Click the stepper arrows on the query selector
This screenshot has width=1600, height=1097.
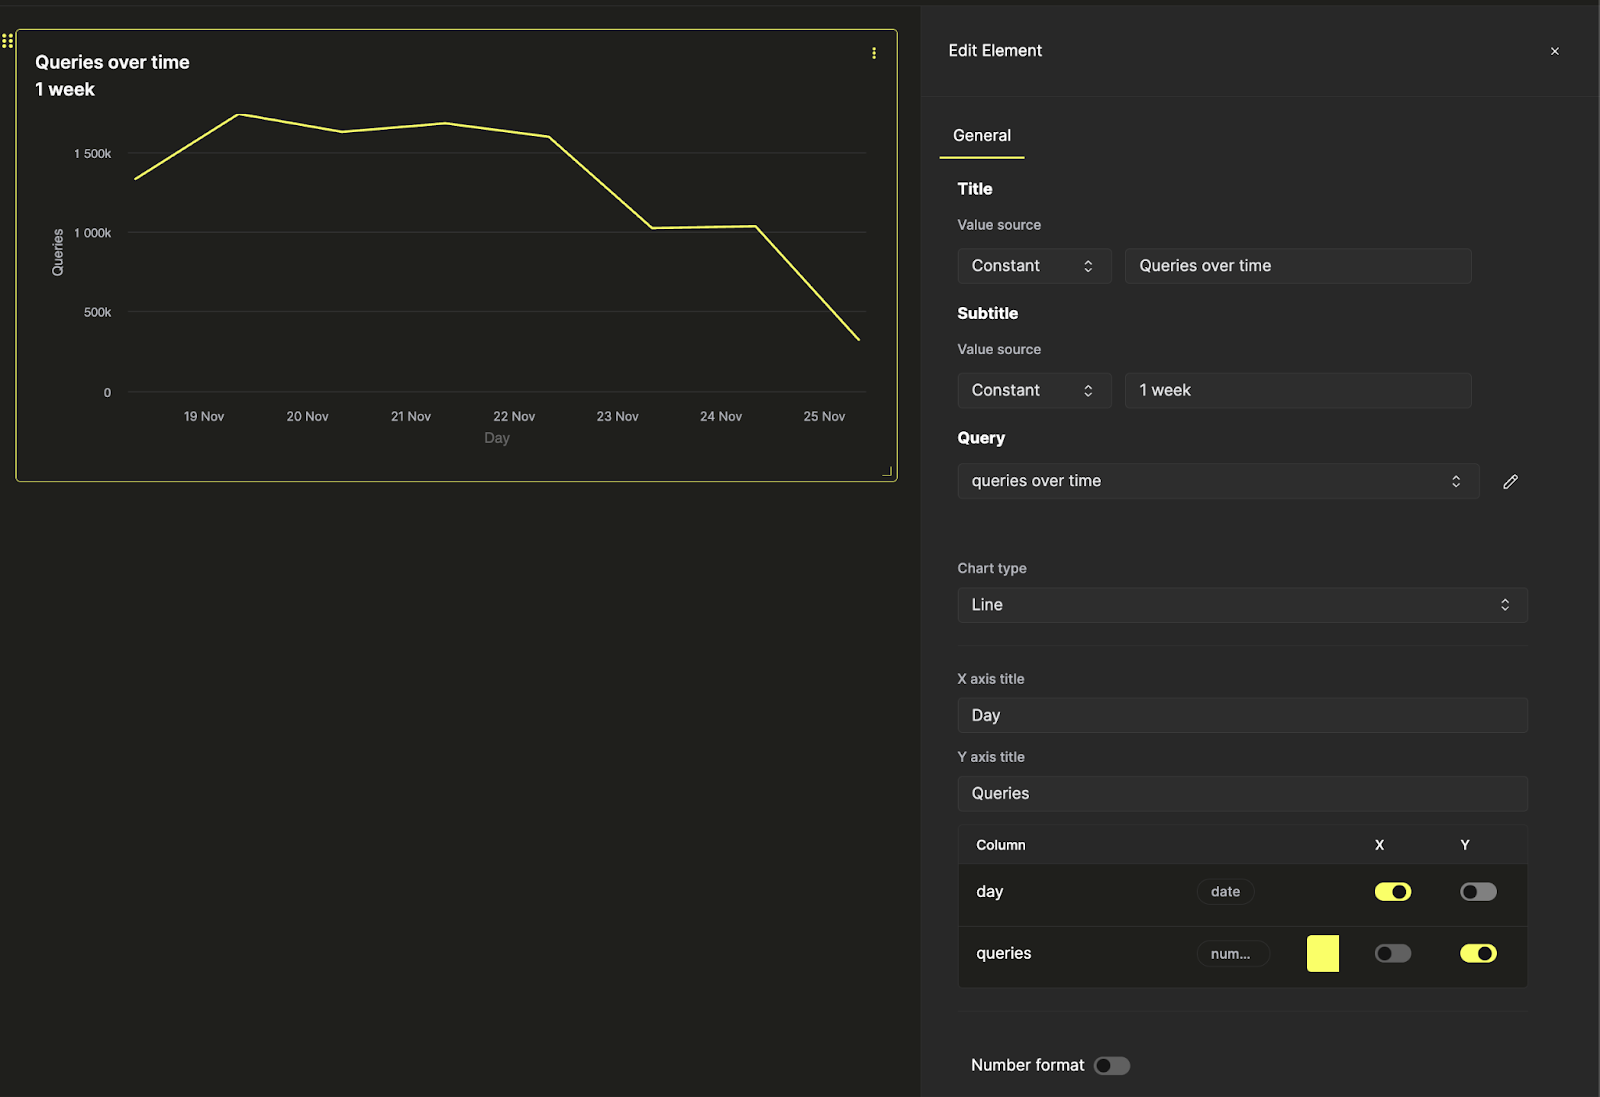click(x=1456, y=481)
